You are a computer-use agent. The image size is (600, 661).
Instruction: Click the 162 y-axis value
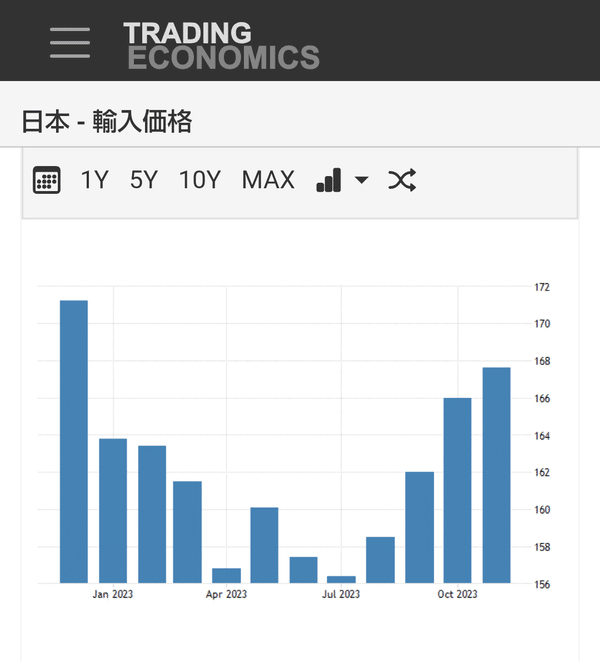tap(542, 473)
